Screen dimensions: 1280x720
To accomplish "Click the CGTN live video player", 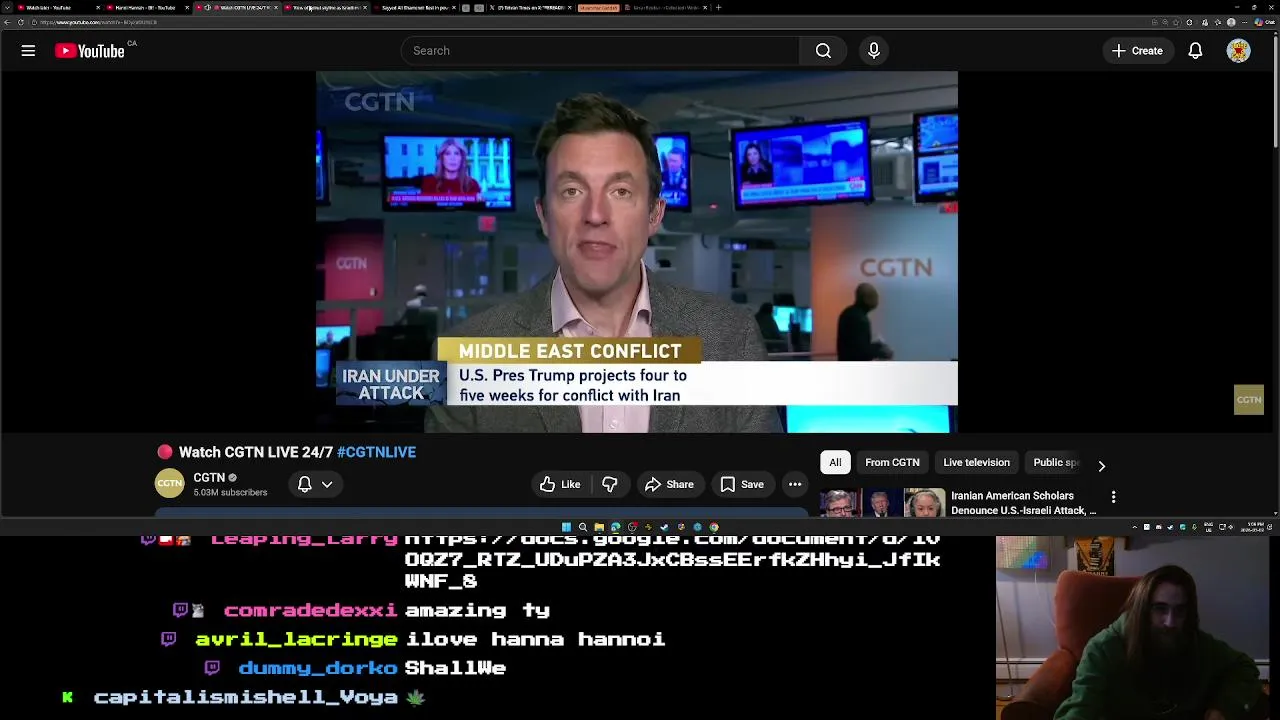I will tap(637, 252).
